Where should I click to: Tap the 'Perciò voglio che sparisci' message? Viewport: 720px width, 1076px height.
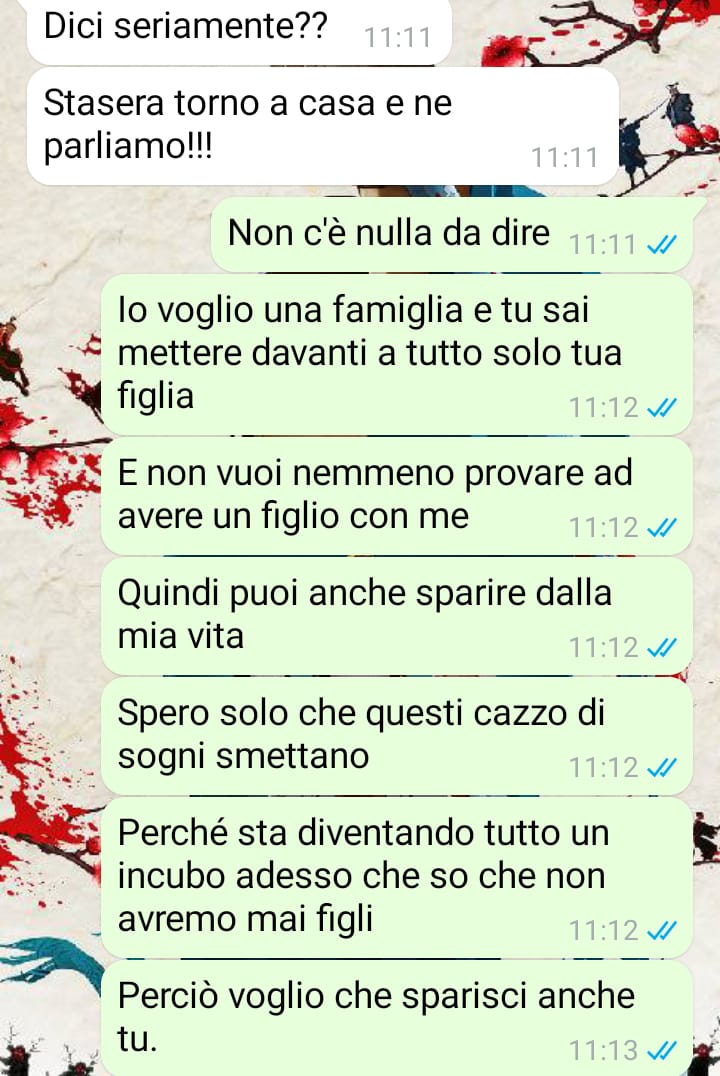coord(397,1018)
